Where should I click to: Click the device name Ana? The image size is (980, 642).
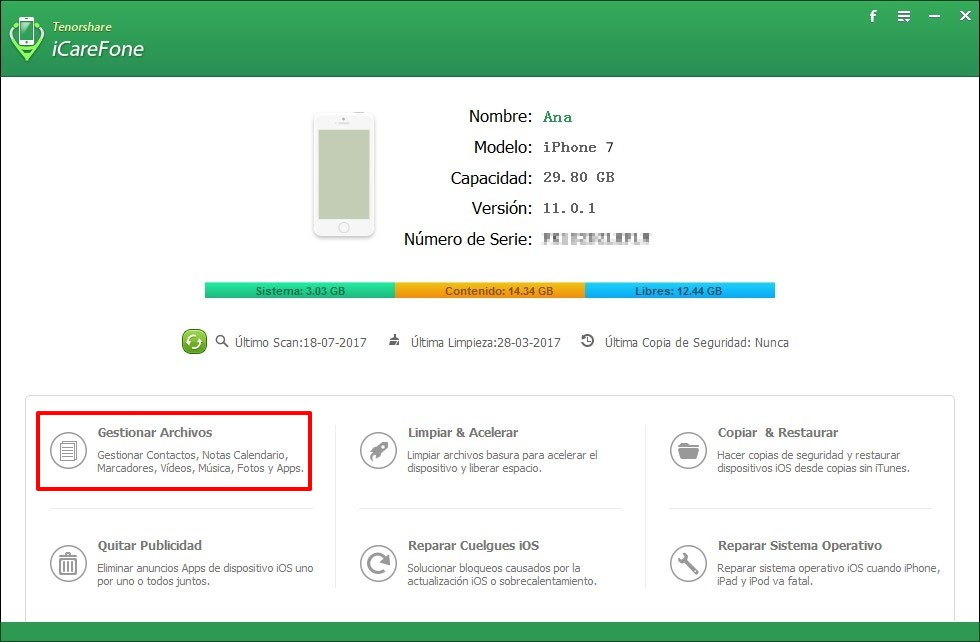coord(557,117)
